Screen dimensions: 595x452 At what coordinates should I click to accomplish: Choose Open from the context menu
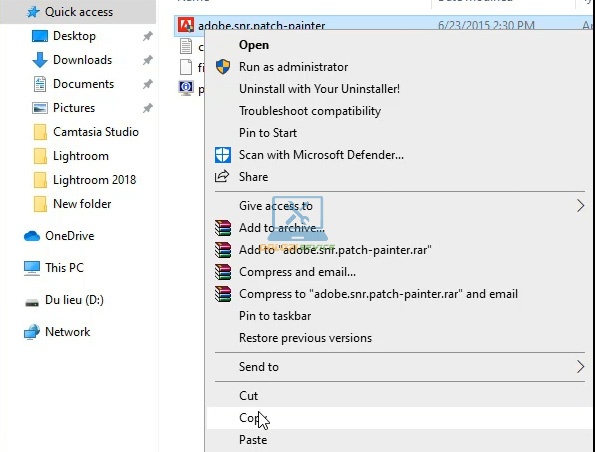[x=254, y=45]
